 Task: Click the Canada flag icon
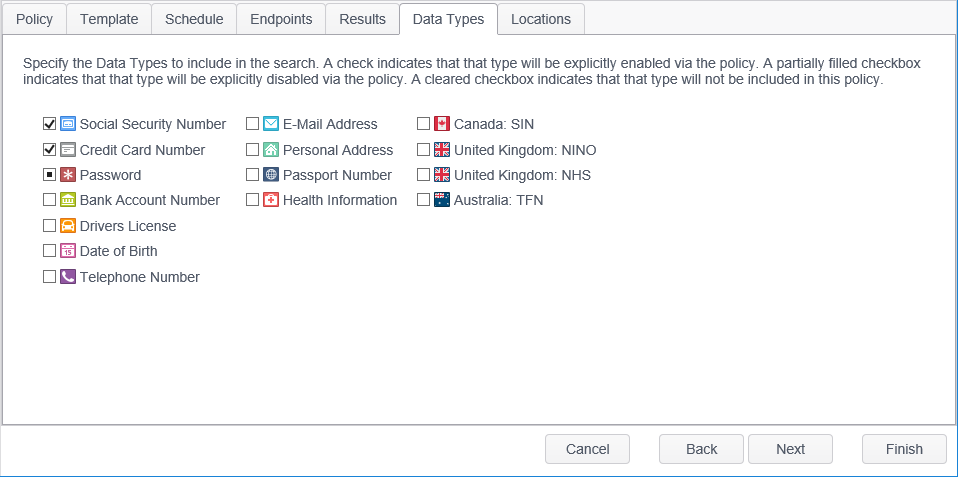coord(442,124)
